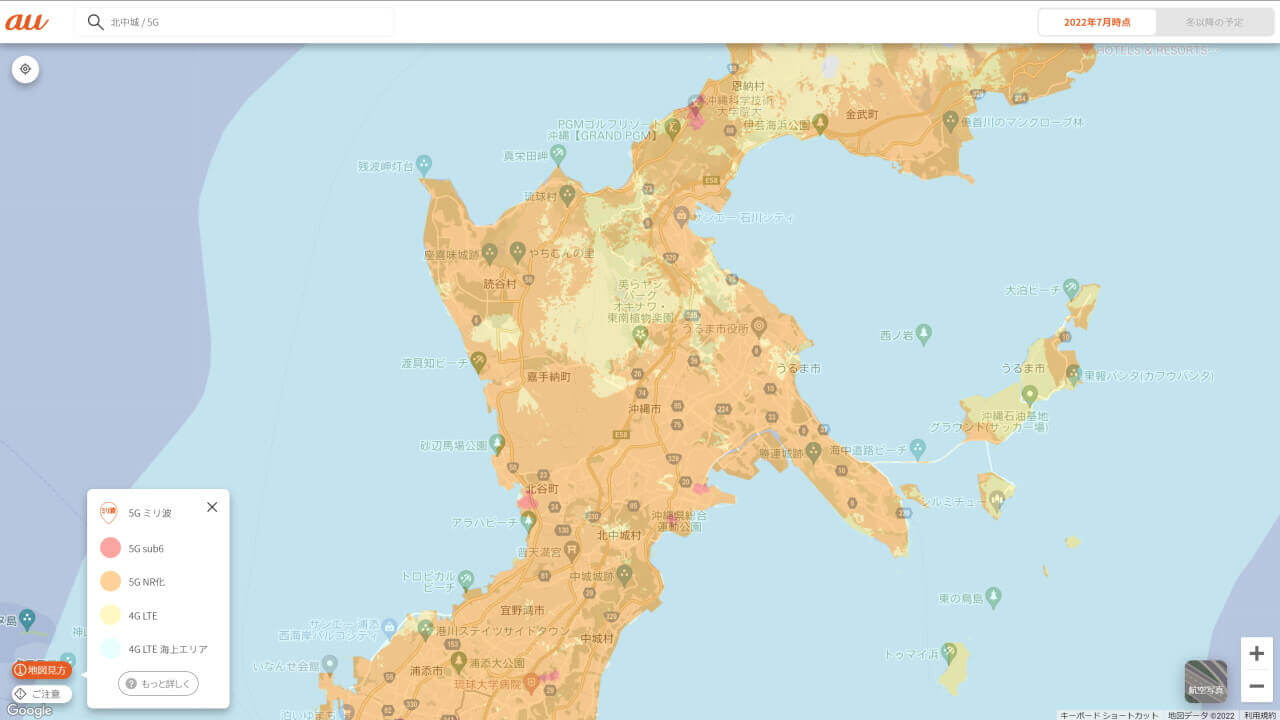Close the coverage legend panel
The image size is (1280, 720).
[212, 507]
